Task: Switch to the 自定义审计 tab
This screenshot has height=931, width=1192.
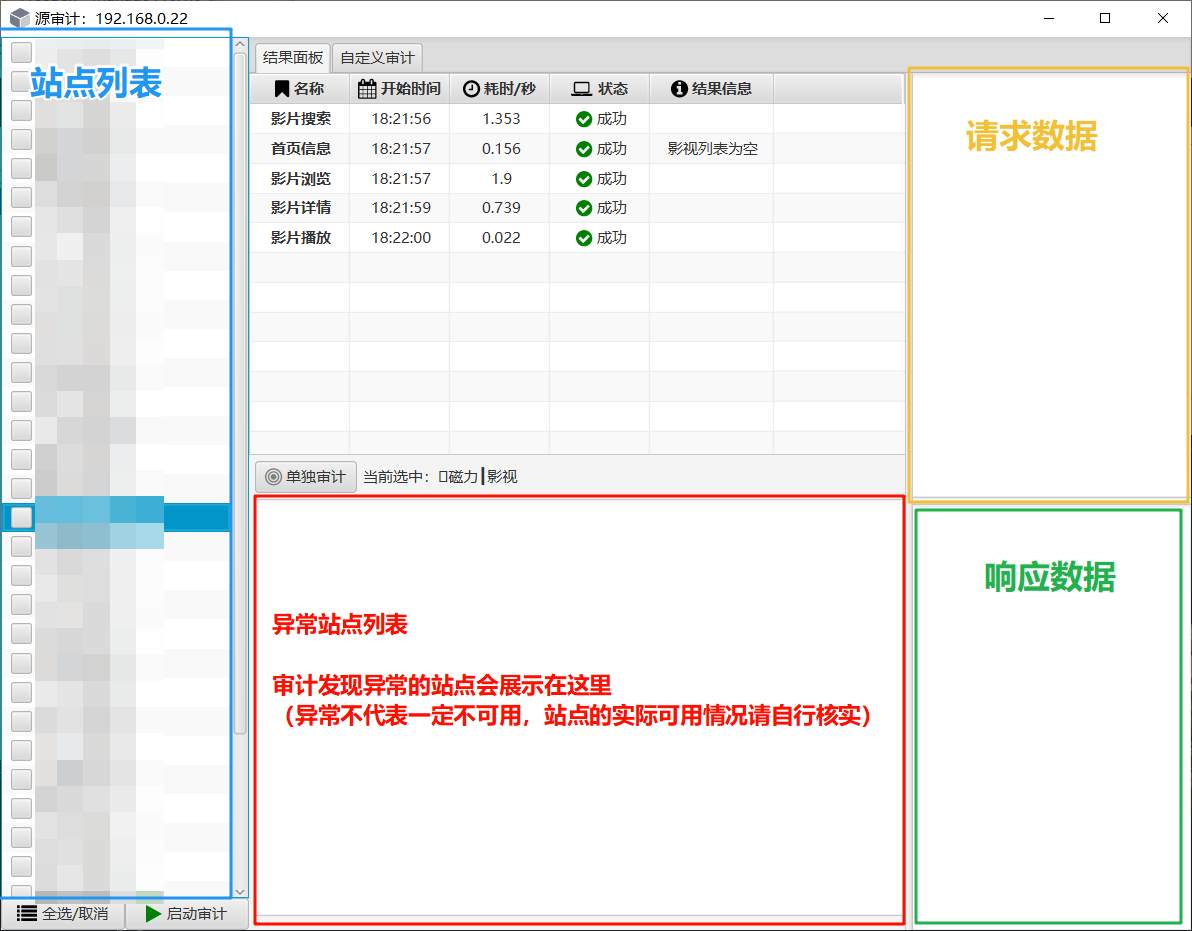Action: coord(376,57)
